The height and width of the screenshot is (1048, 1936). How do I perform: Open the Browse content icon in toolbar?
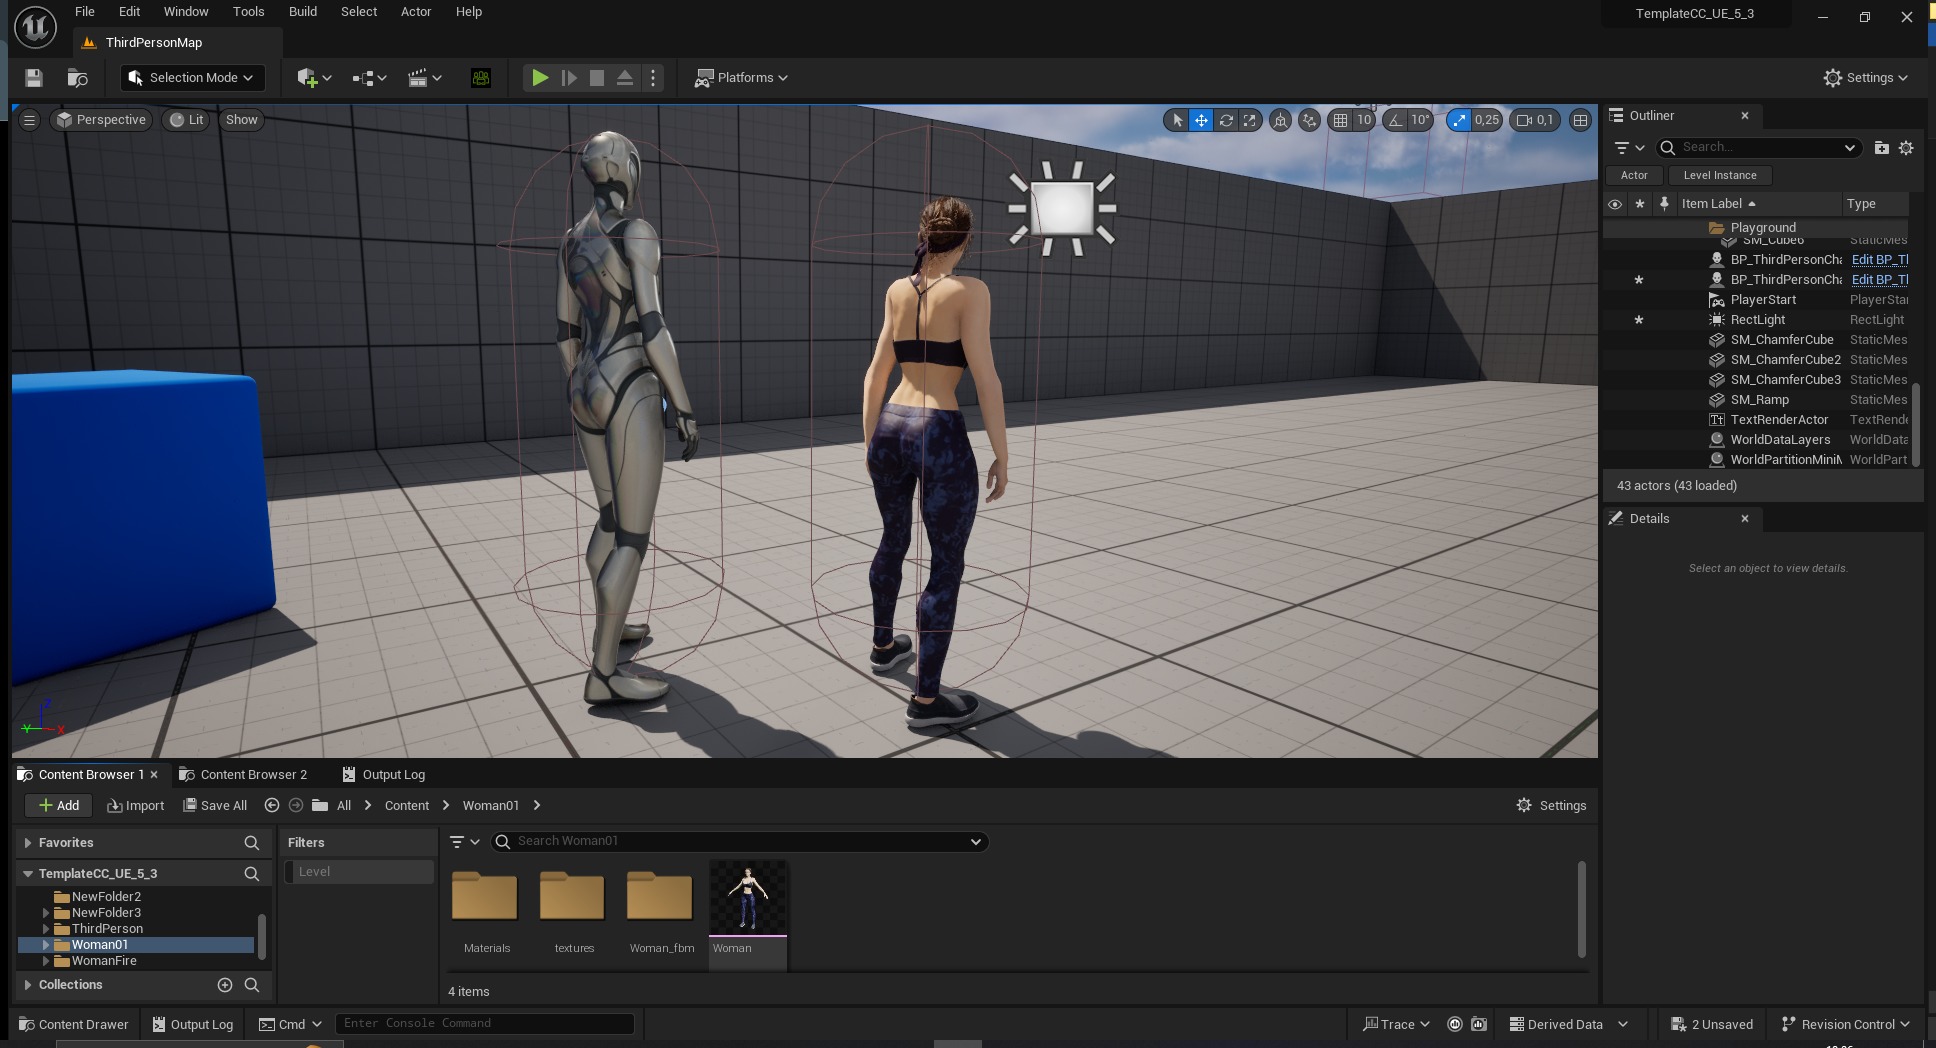point(77,78)
